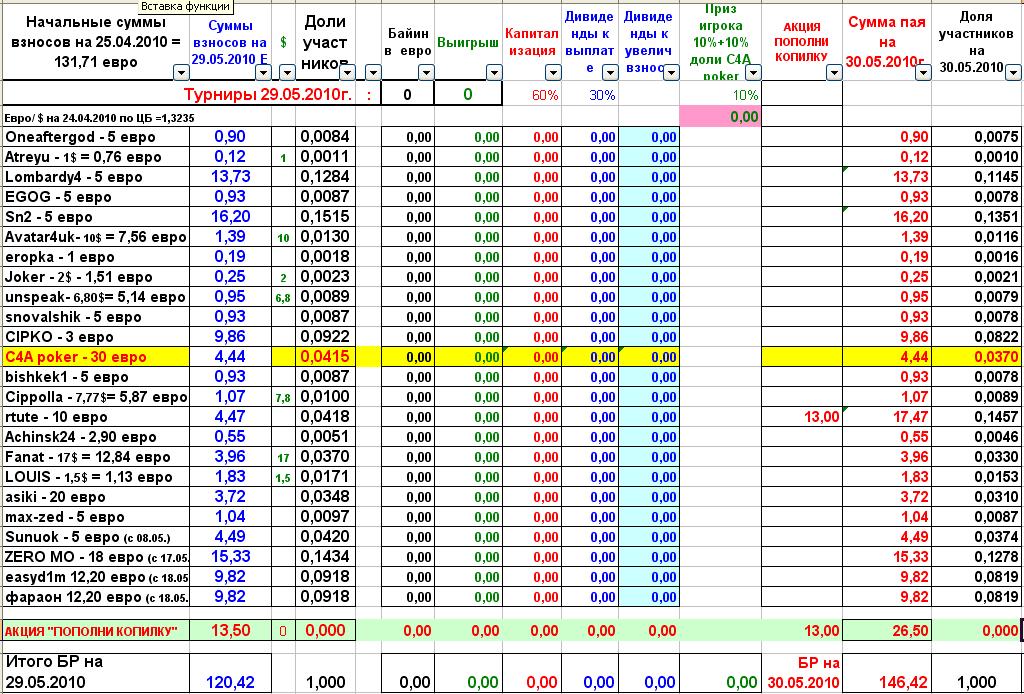Open the $ column filter dropdown
Screen dimensions: 1024x694
tap(286, 72)
